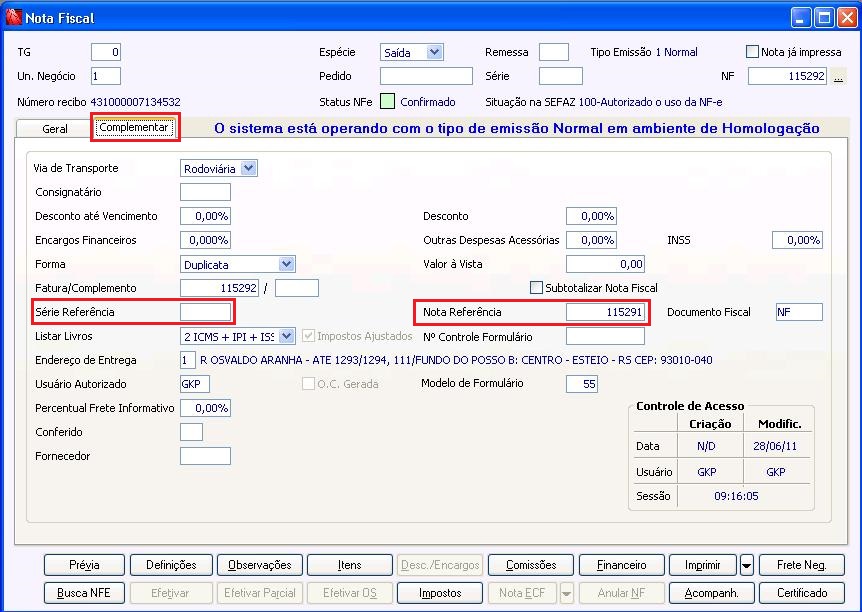Click the Série field at top
This screenshot has width=862, height=612.
point(560,76)
